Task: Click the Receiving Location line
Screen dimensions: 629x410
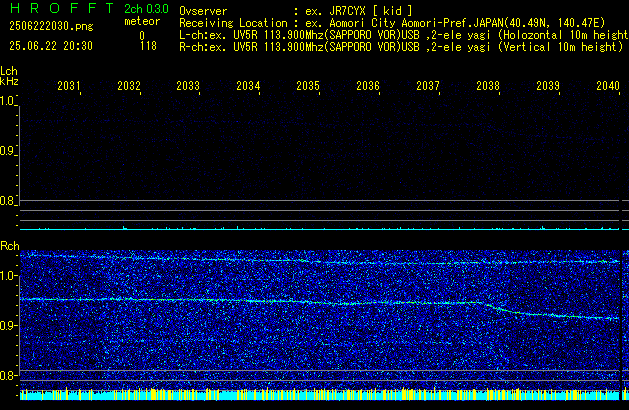Action: pos(392,23)
